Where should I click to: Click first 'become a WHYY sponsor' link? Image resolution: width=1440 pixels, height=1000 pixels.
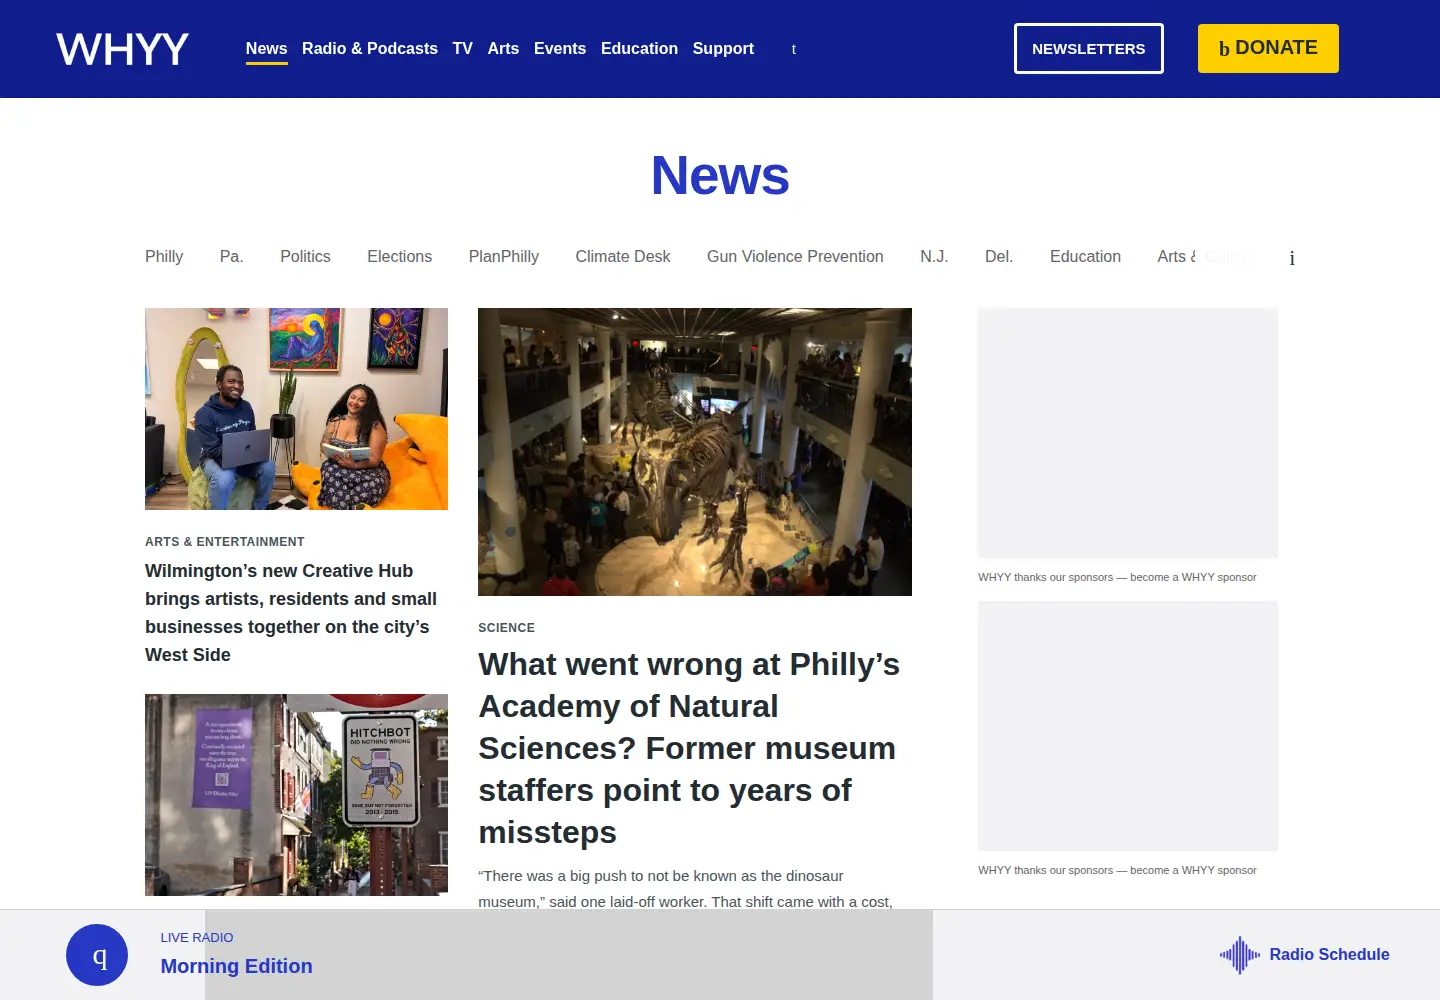(x=1193, y=577)
